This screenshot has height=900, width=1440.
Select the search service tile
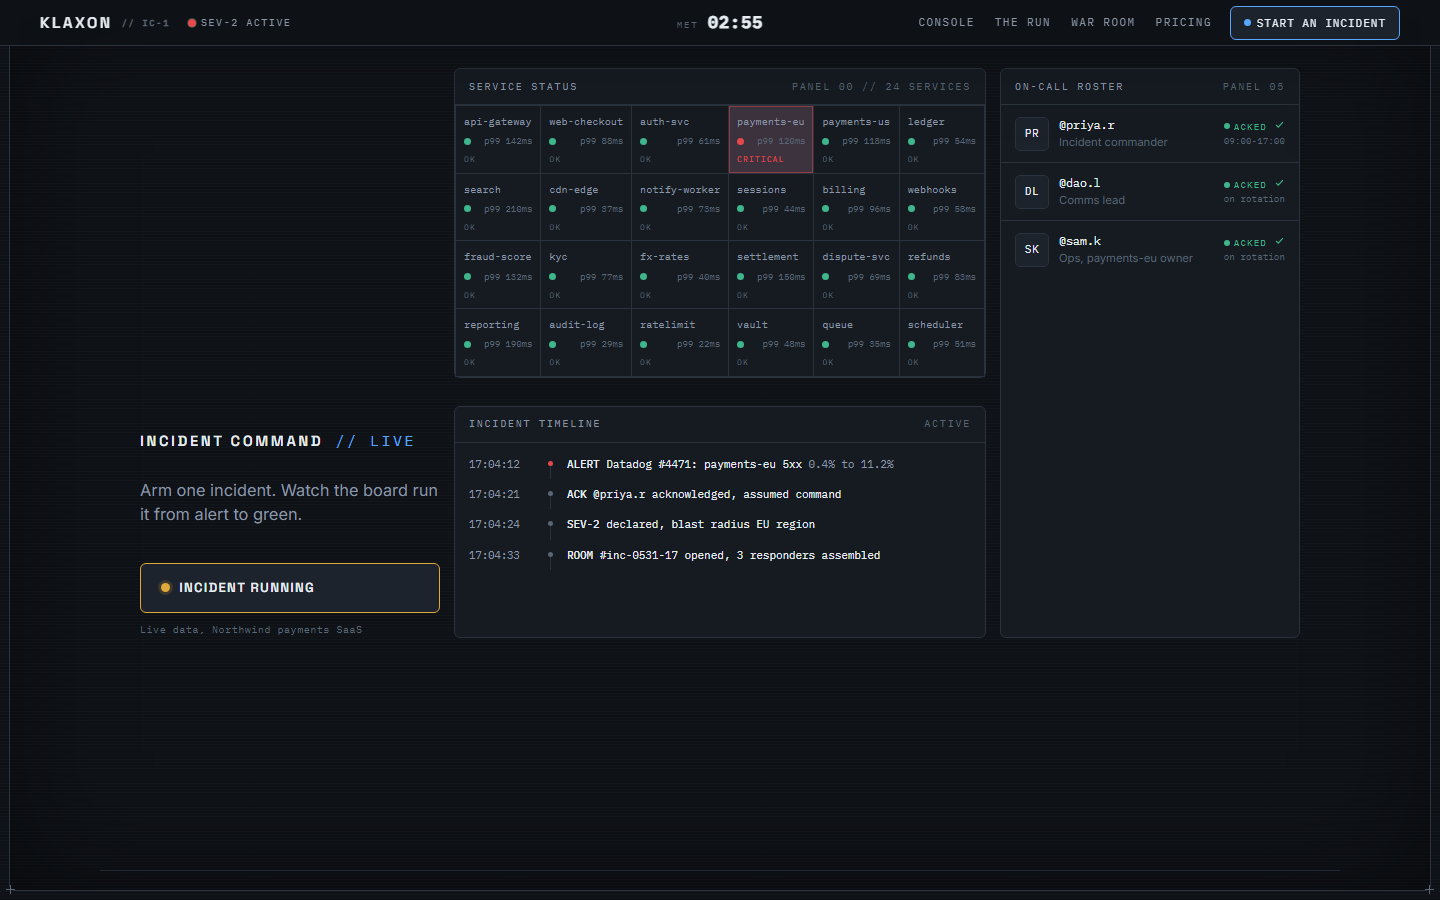point(498,207)
